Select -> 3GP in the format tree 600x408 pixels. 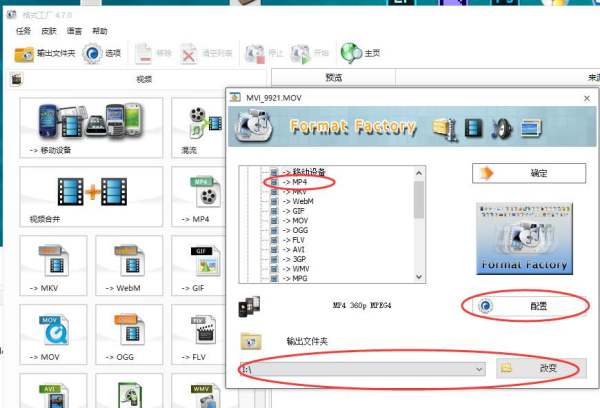294,259
